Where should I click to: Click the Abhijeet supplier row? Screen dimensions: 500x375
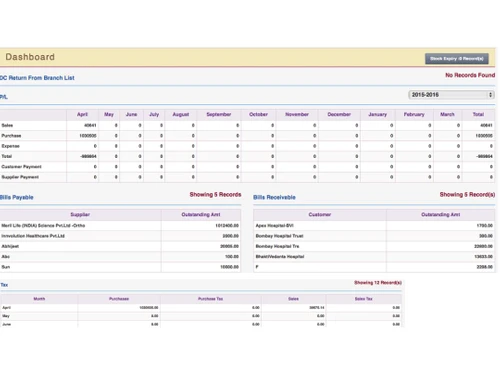(120, 246)
